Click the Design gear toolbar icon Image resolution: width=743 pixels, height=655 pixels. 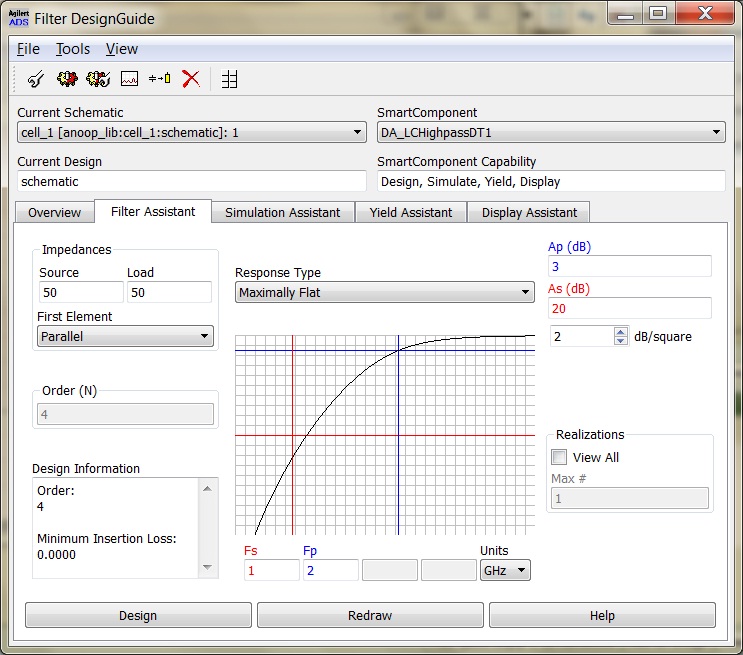67,79
